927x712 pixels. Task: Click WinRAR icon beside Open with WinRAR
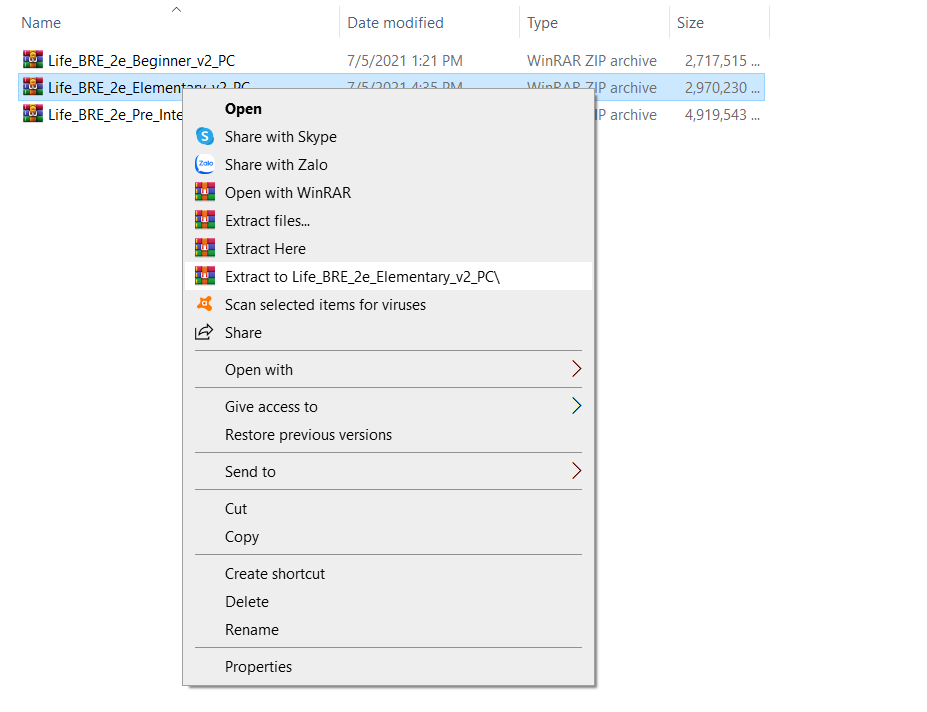pos(205,192)
